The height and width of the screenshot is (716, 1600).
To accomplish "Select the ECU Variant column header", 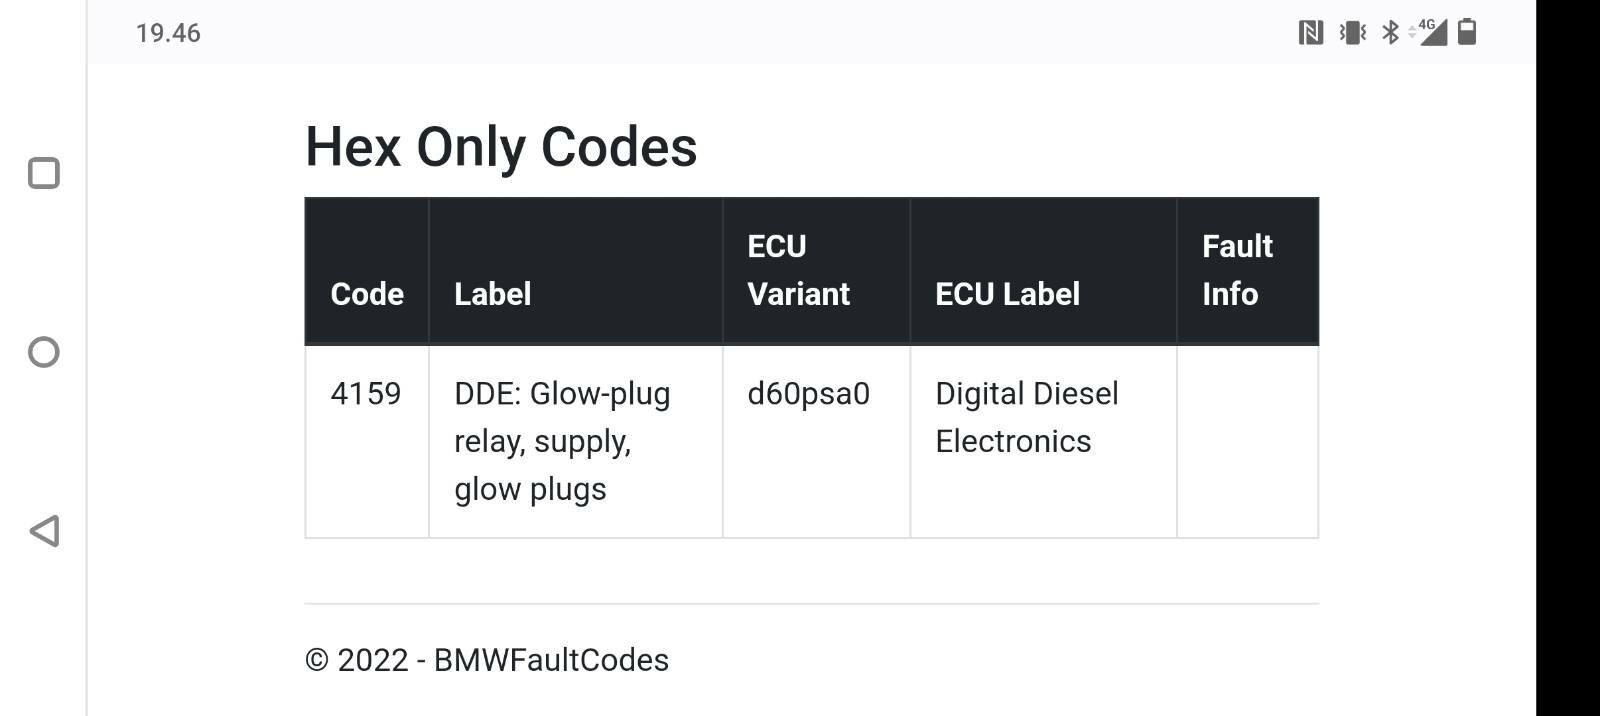I will pos(799,270).
